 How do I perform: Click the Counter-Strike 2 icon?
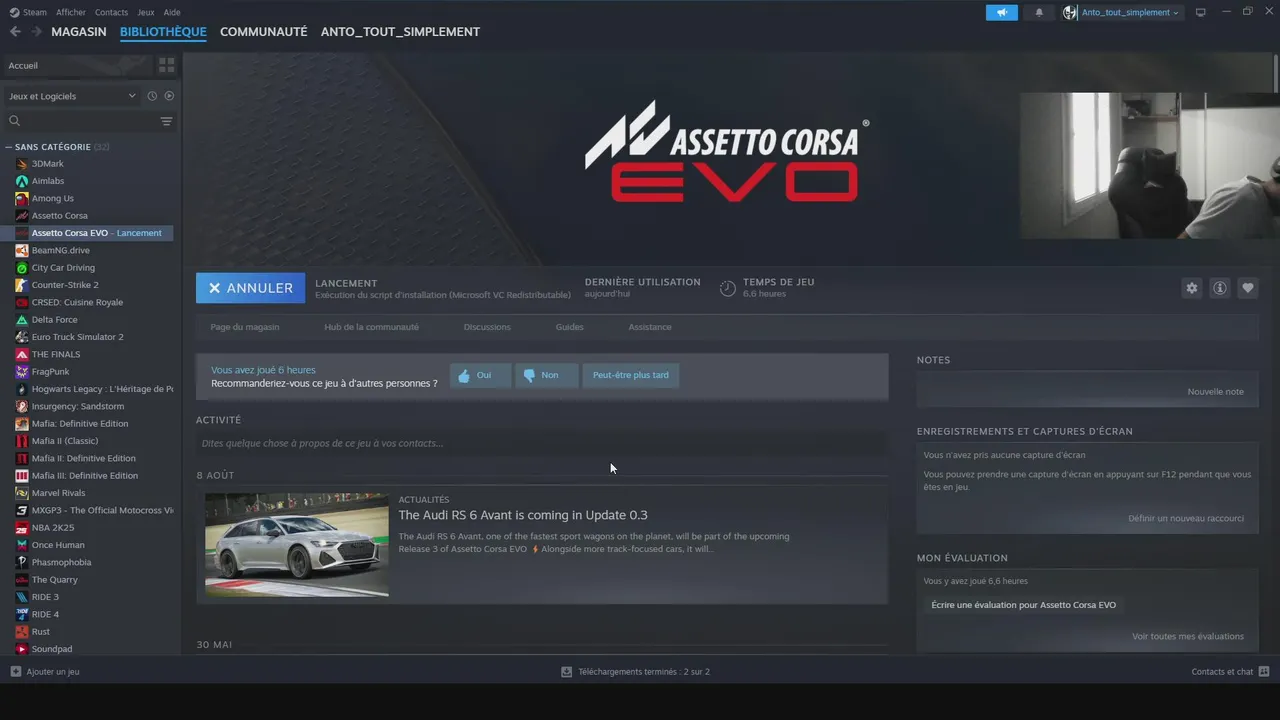pyautogui.click(x=22, y=285)
